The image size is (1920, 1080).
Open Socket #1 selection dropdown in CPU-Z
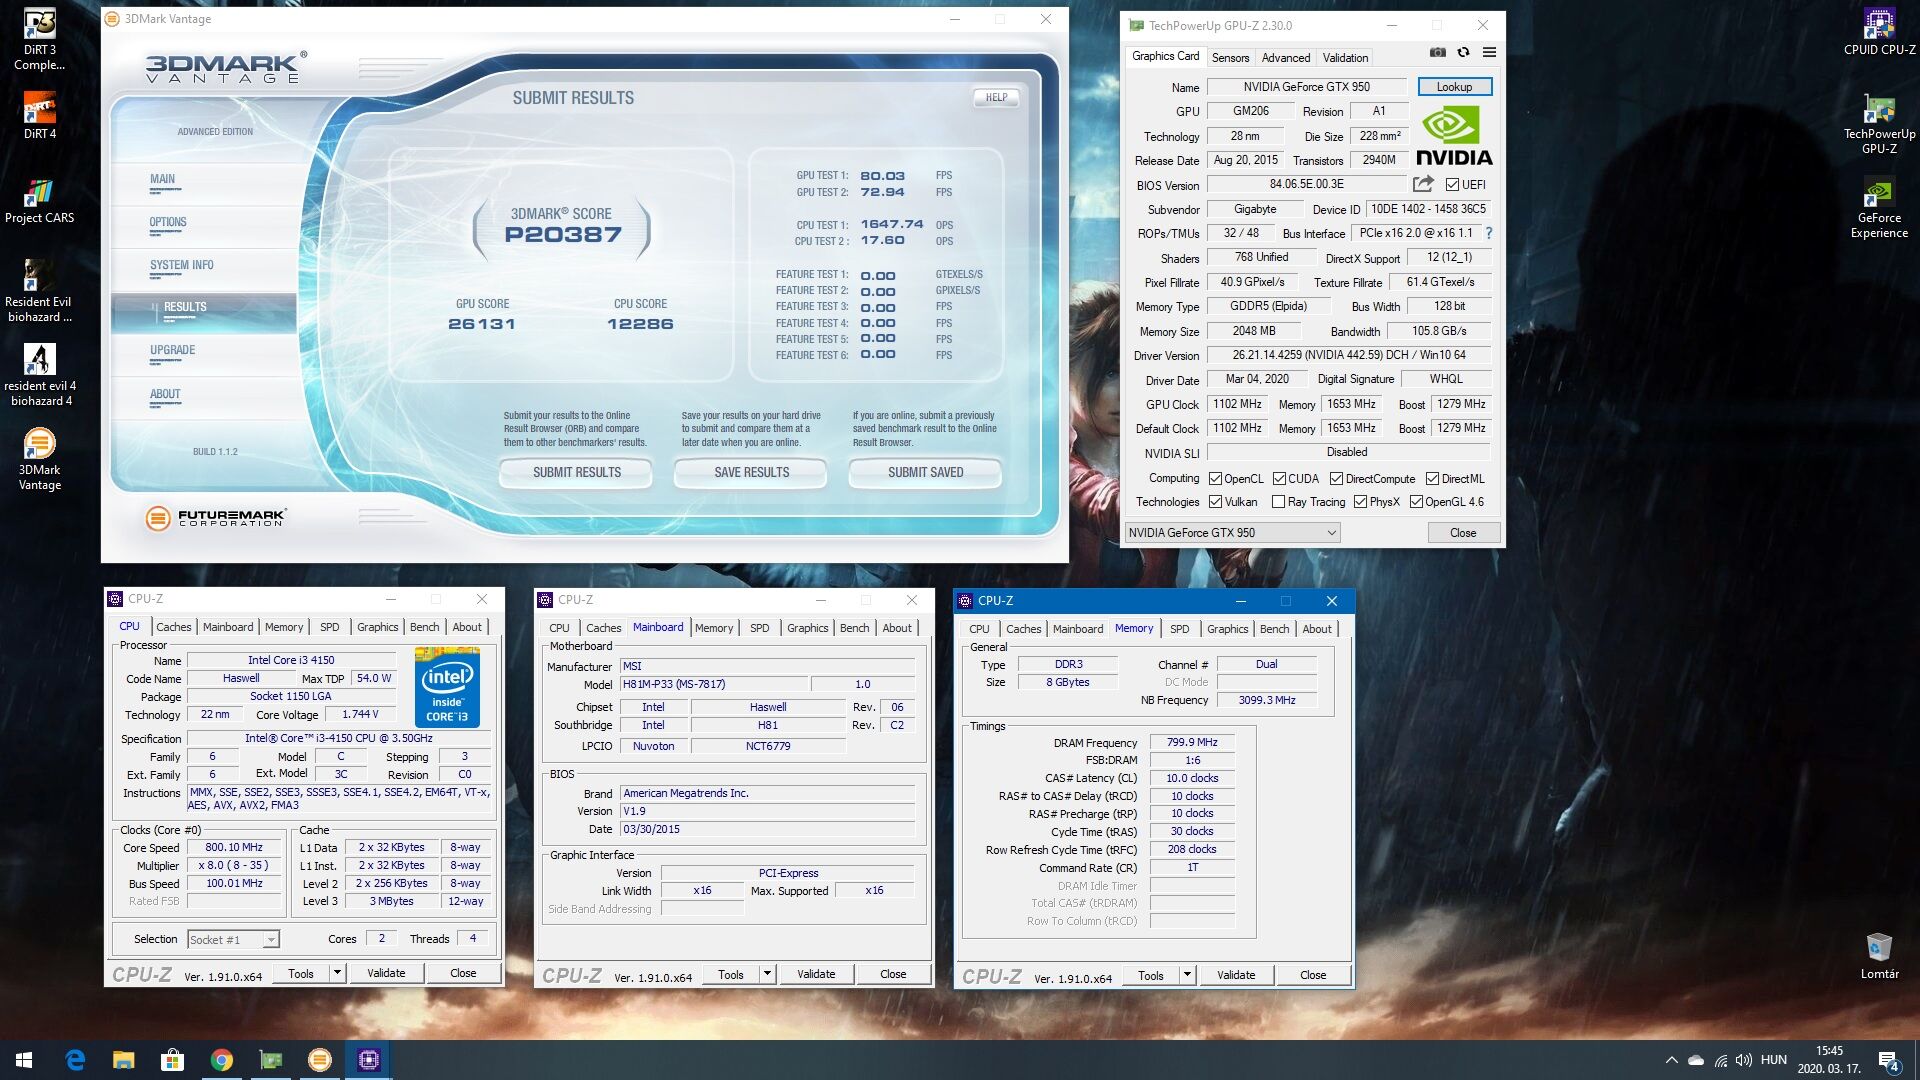[233, 940]
